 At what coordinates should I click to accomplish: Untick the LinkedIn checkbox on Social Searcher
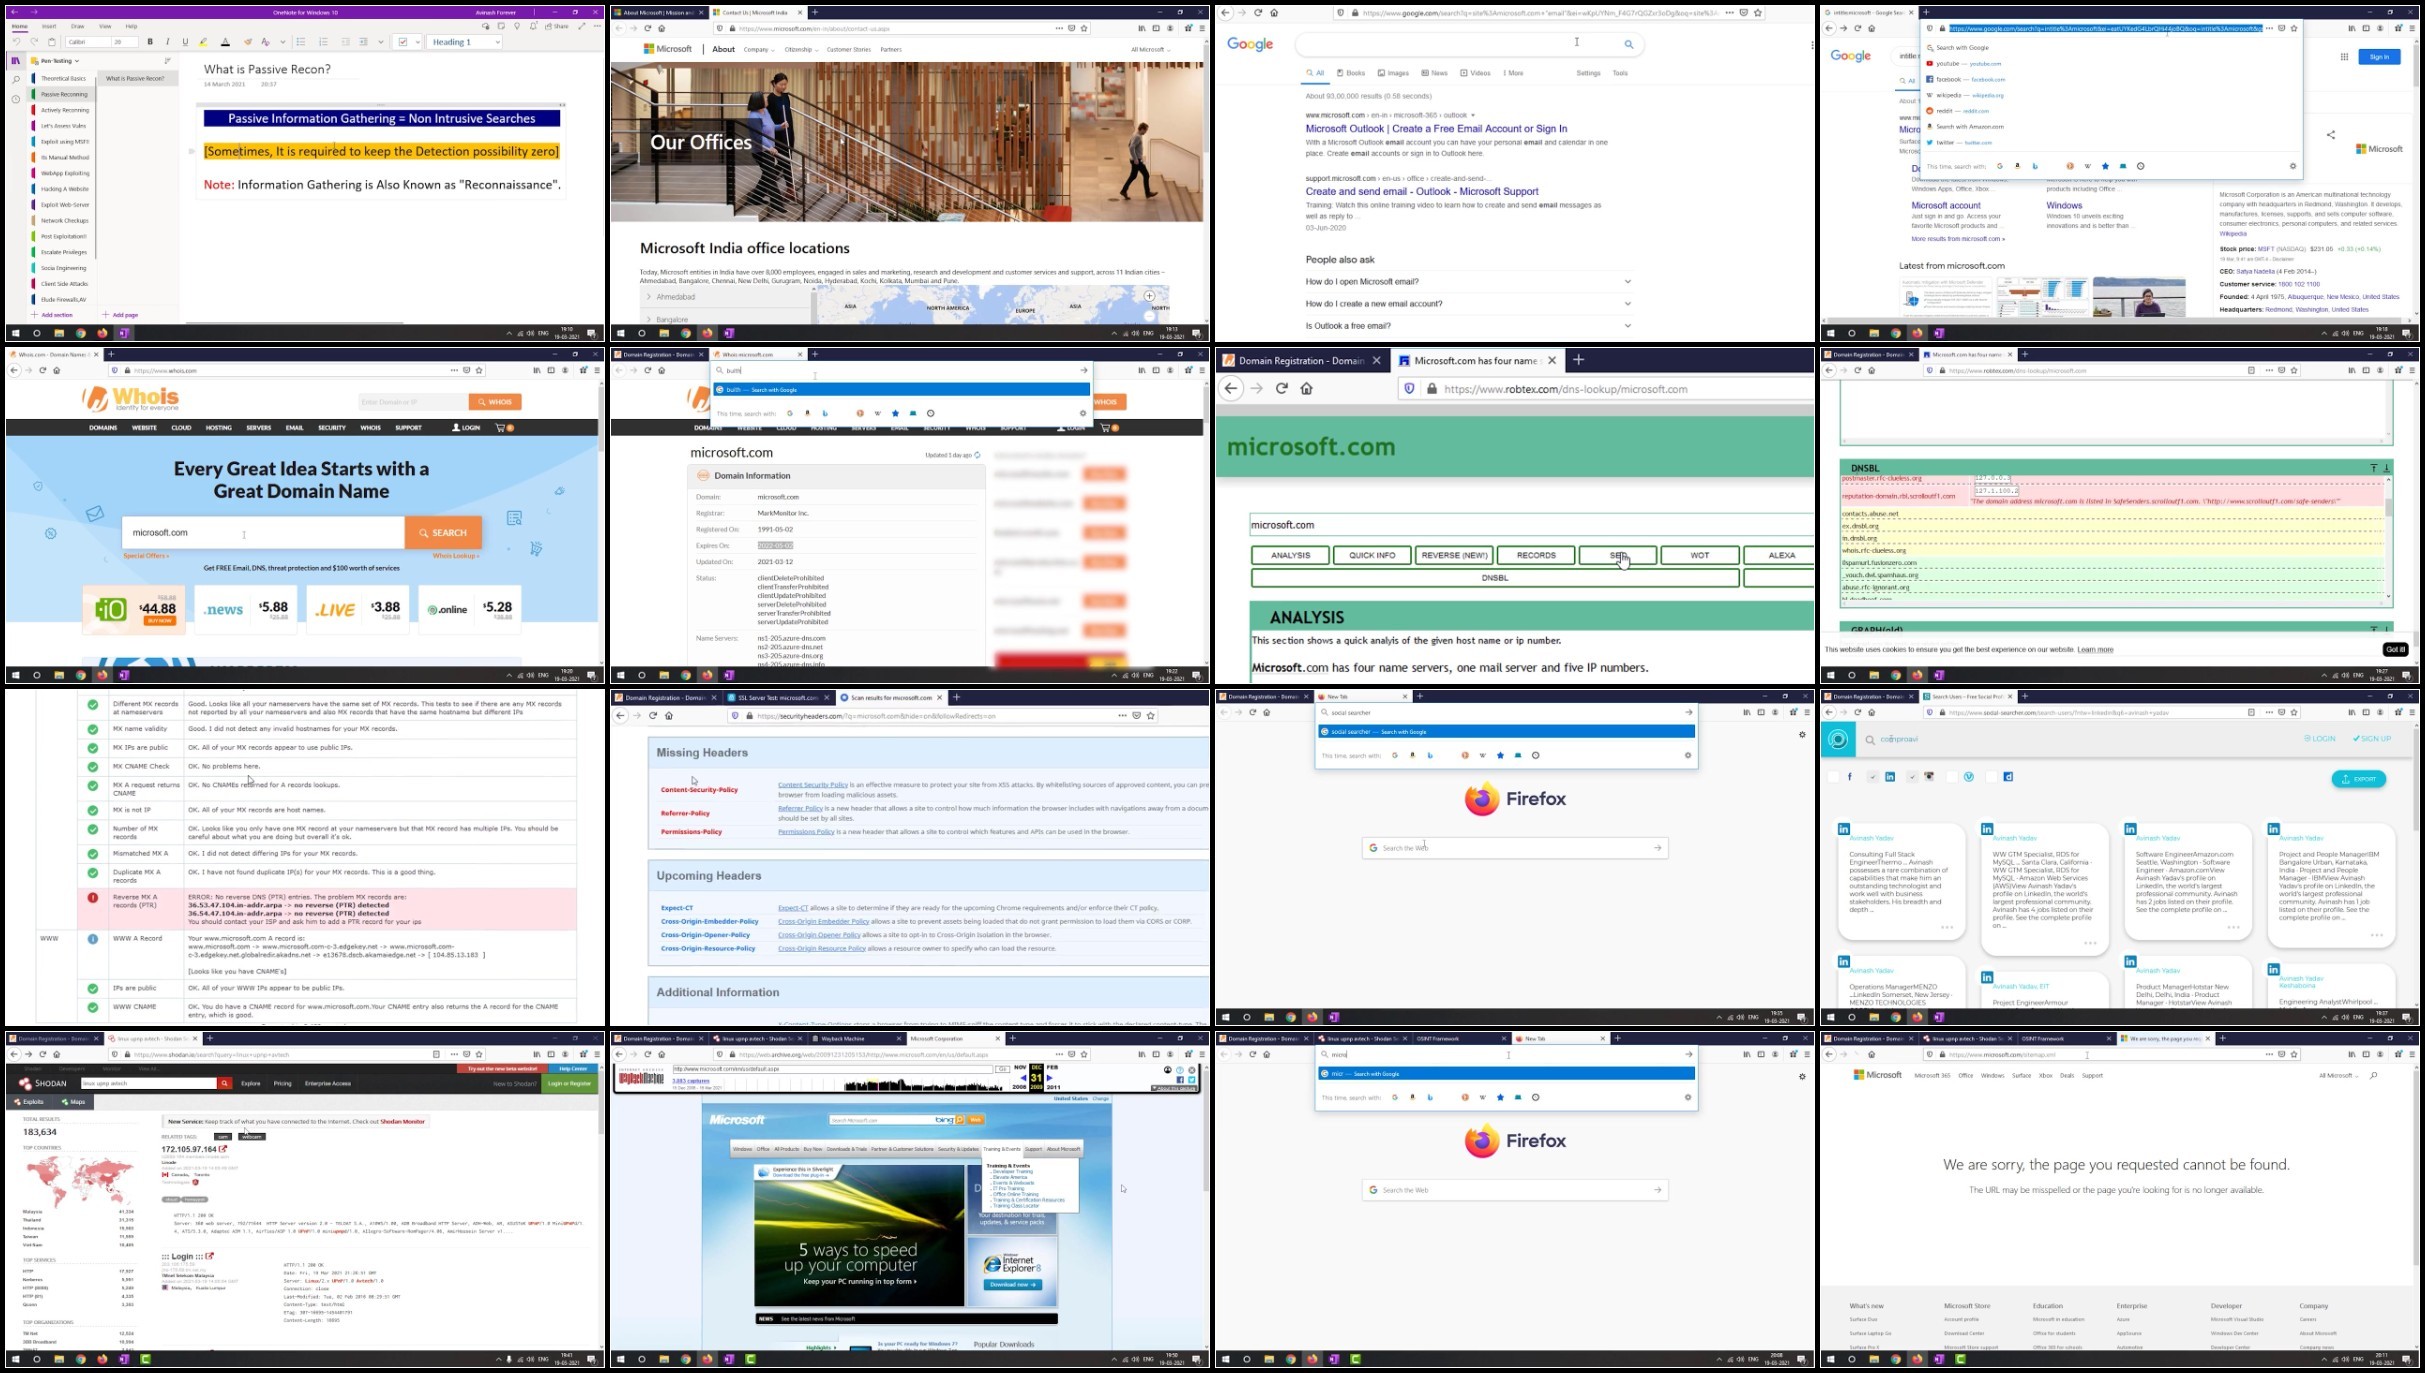[1872, 777]
